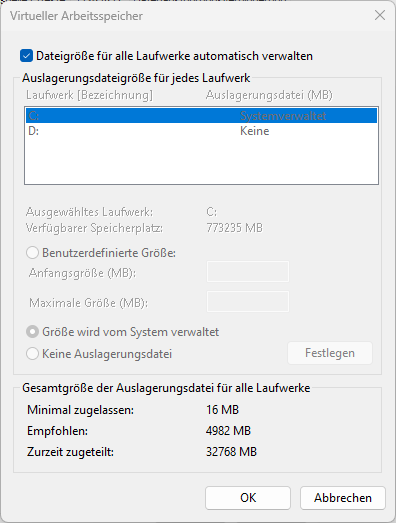This screenshot has width=396, height=523.
Task: Close the Virtueller Arbeitsspeicher dialog
Action: click(380, 15)
